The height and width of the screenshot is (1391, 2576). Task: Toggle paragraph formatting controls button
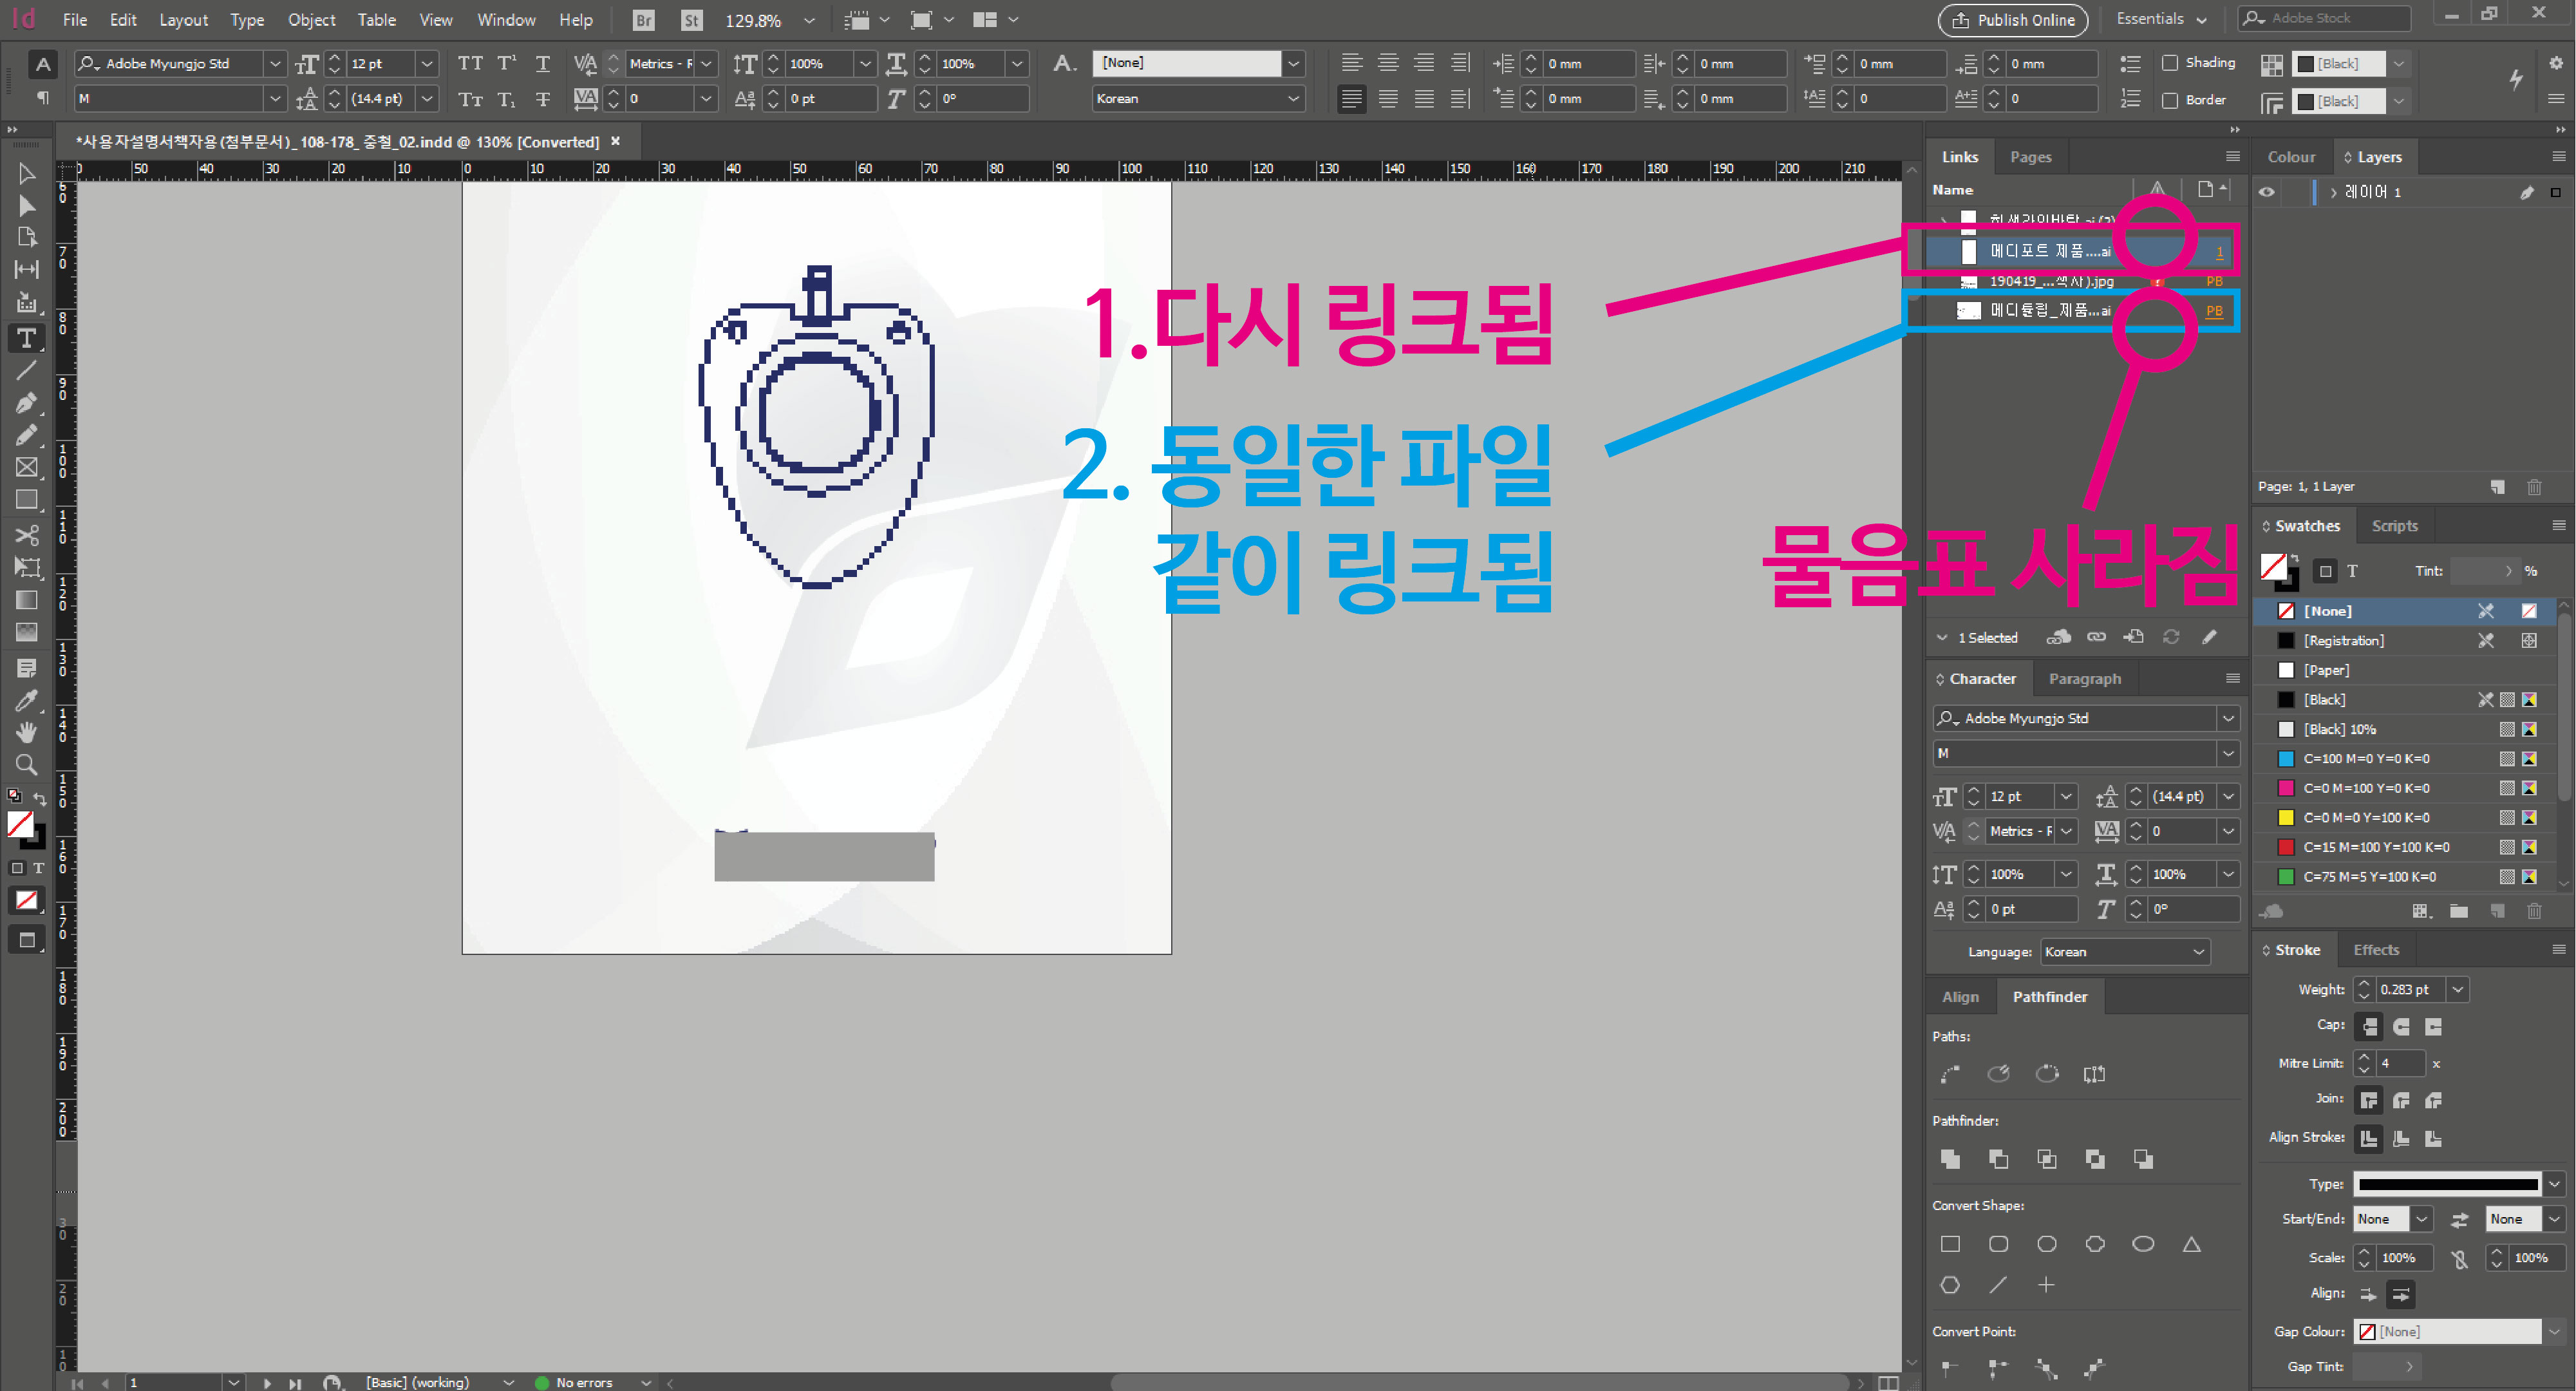click(42, 98)
